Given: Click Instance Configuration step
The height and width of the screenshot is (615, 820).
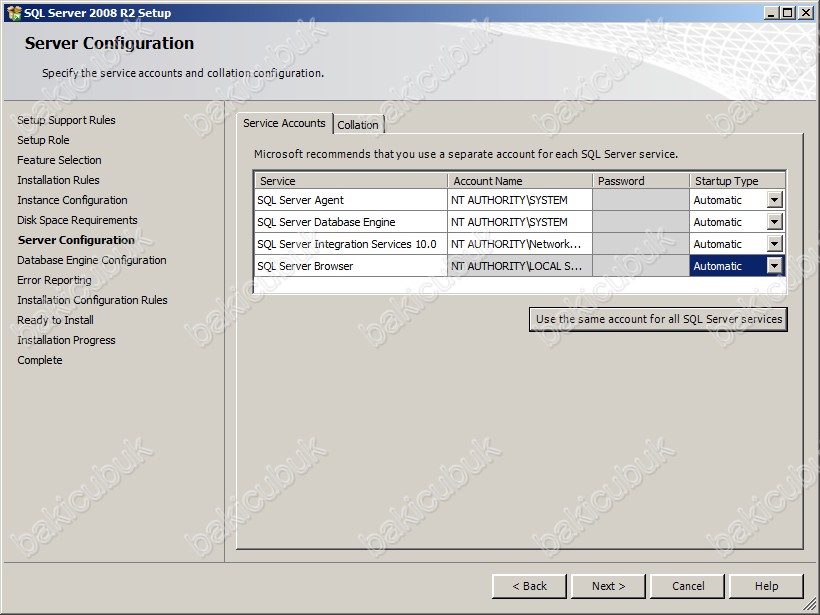Looking at the screenshot, I should [72, 200].
